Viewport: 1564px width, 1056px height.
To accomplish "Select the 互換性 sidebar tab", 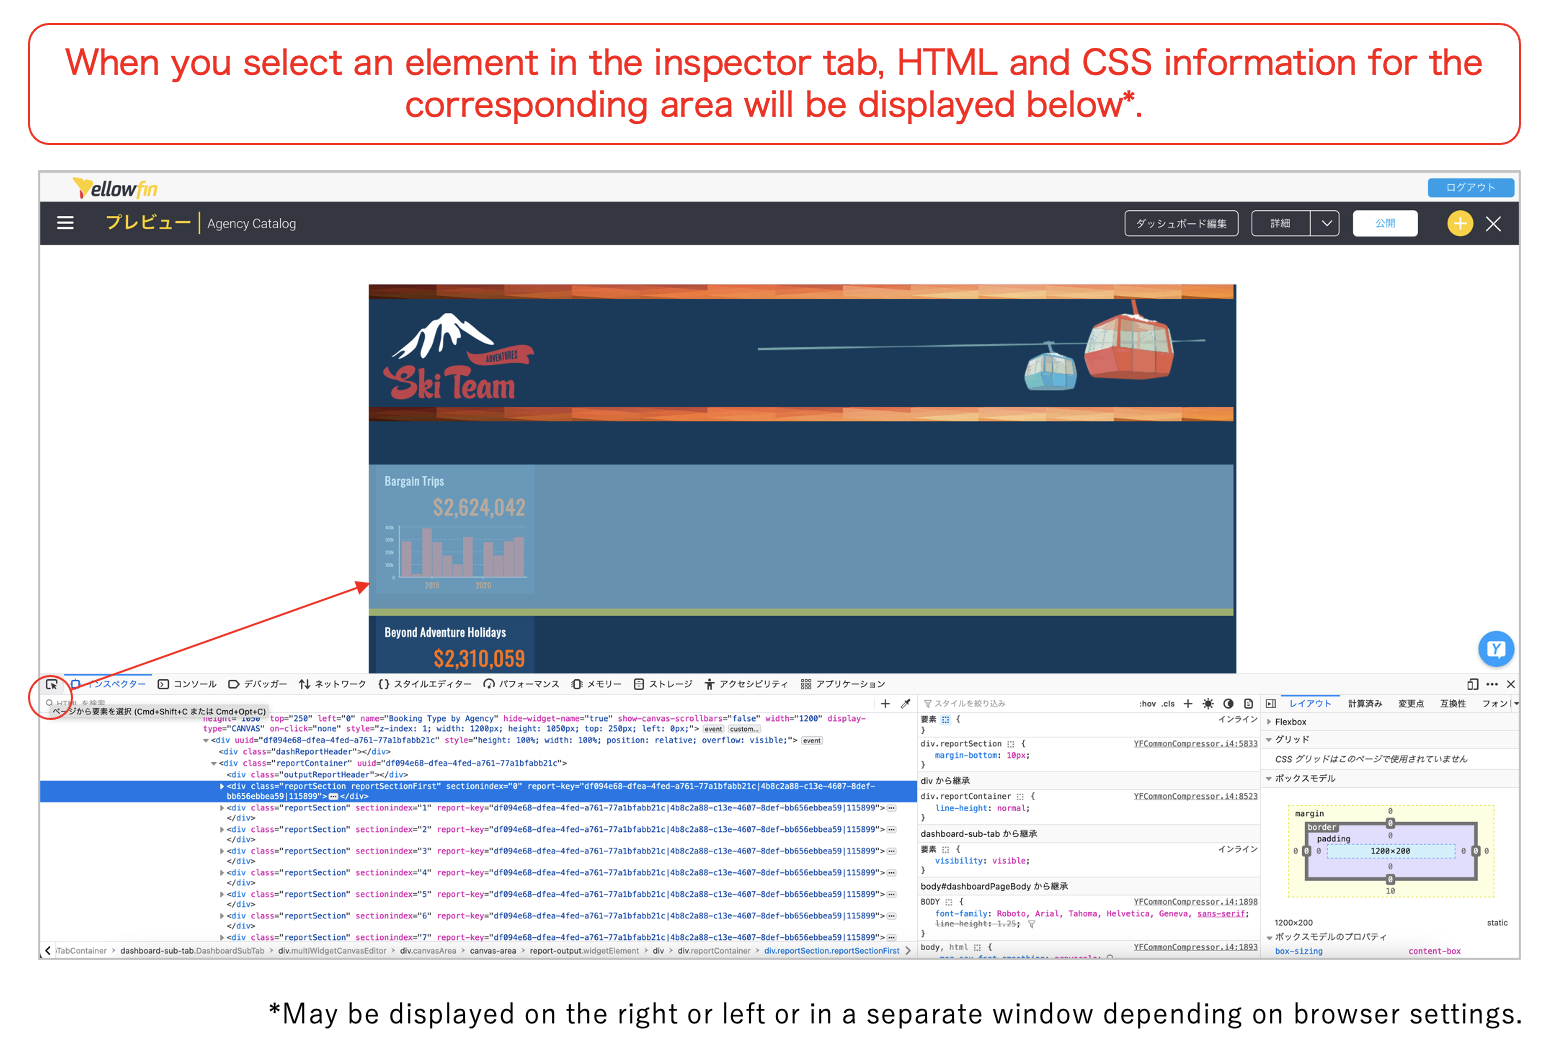I will 1453,704.
